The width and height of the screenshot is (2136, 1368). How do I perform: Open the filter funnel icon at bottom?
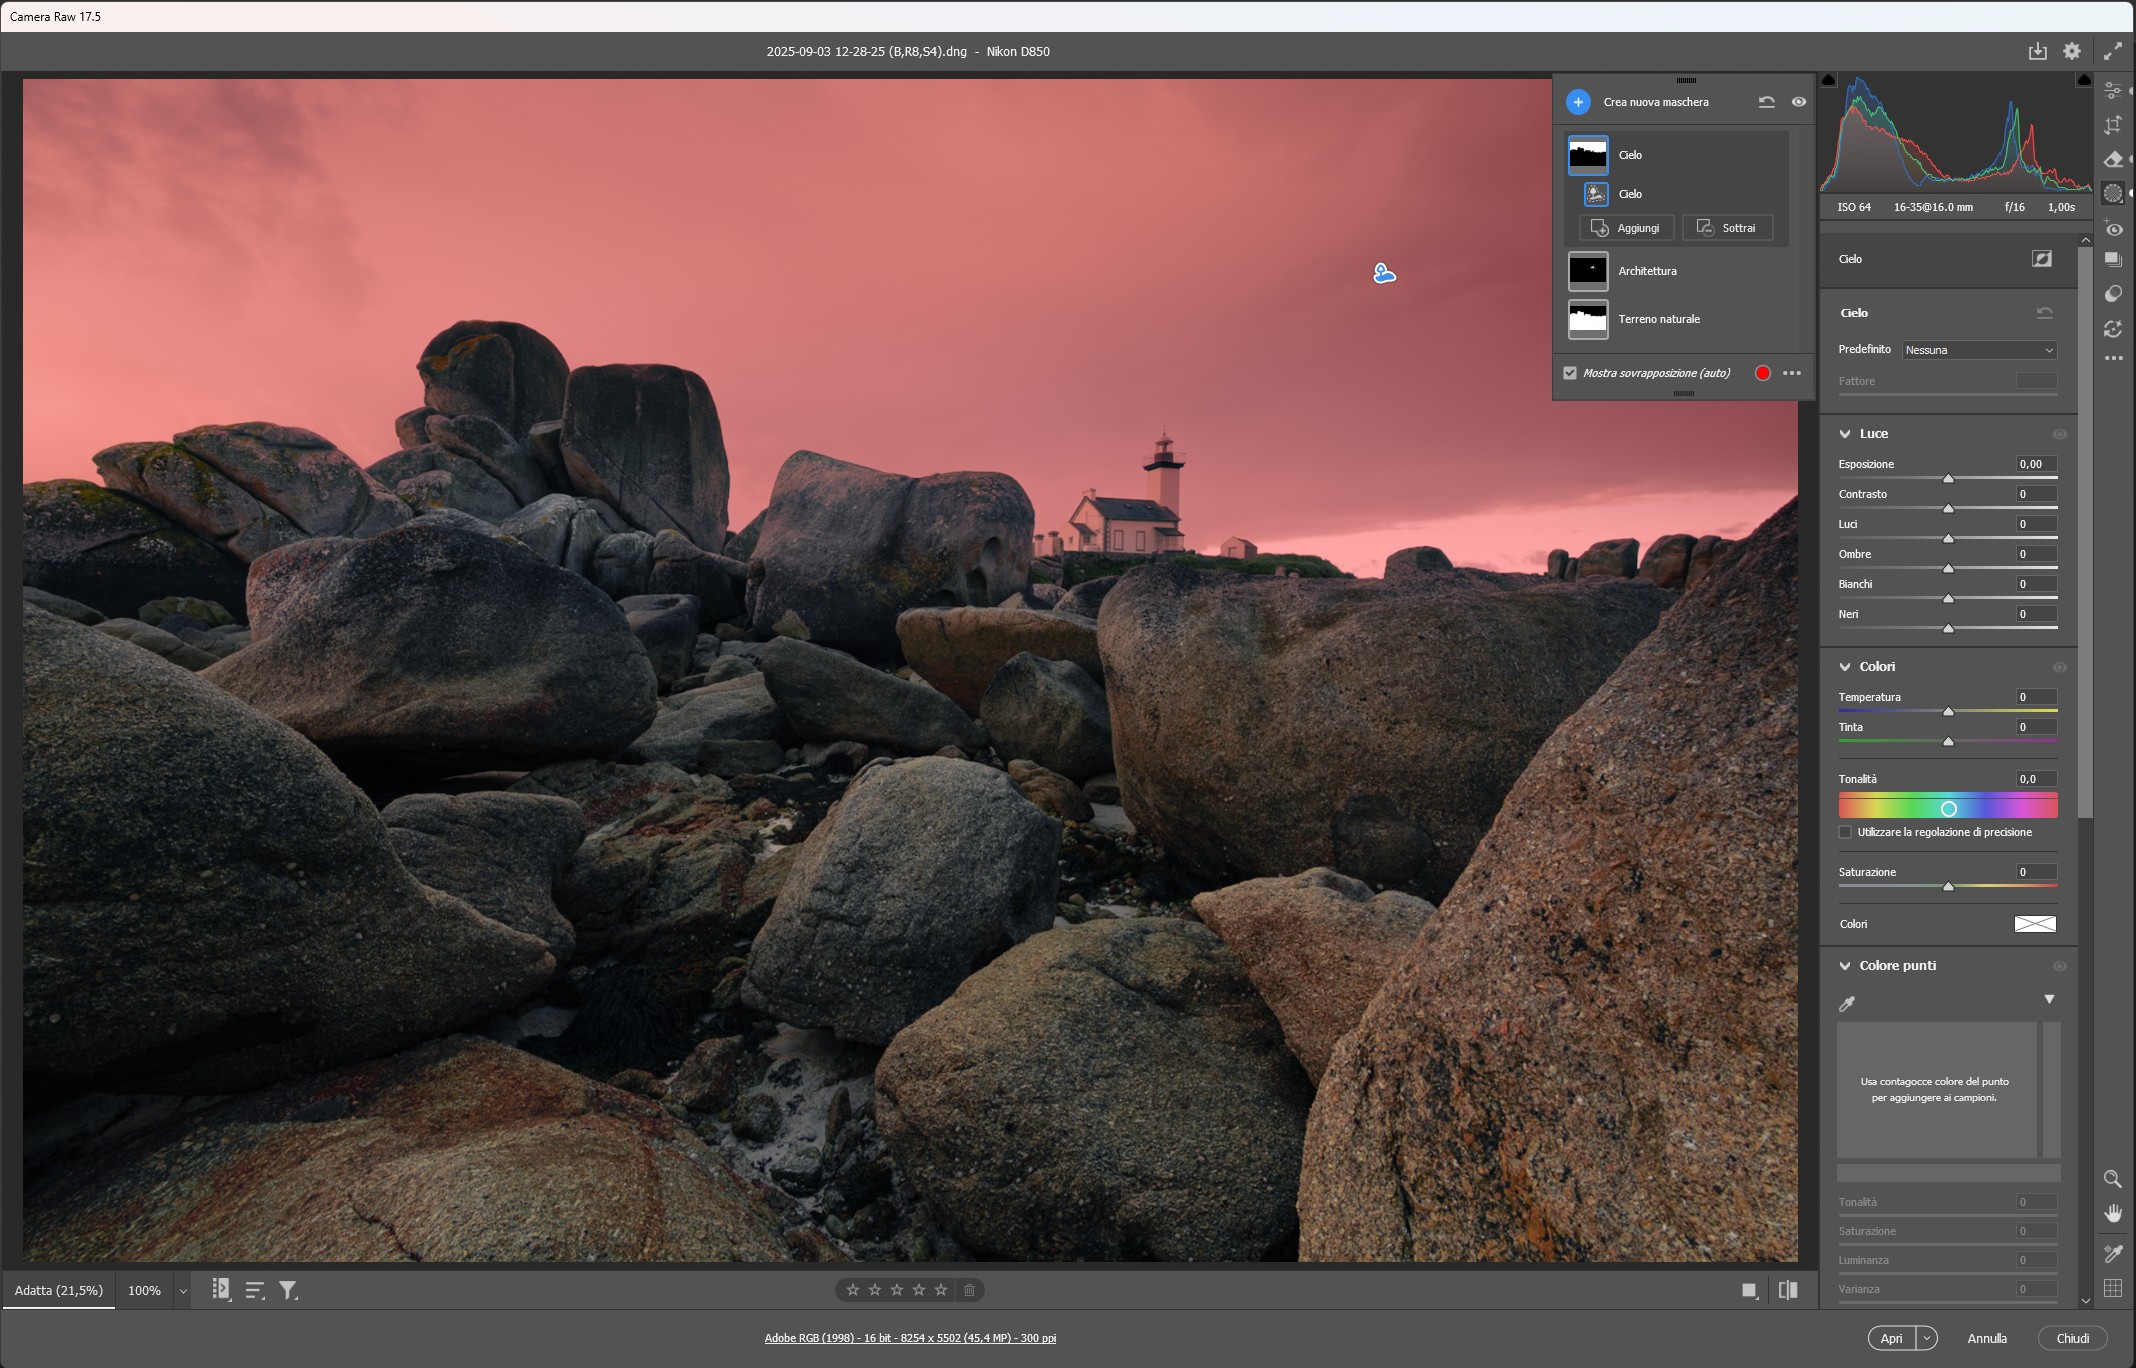pos(288,1291)
